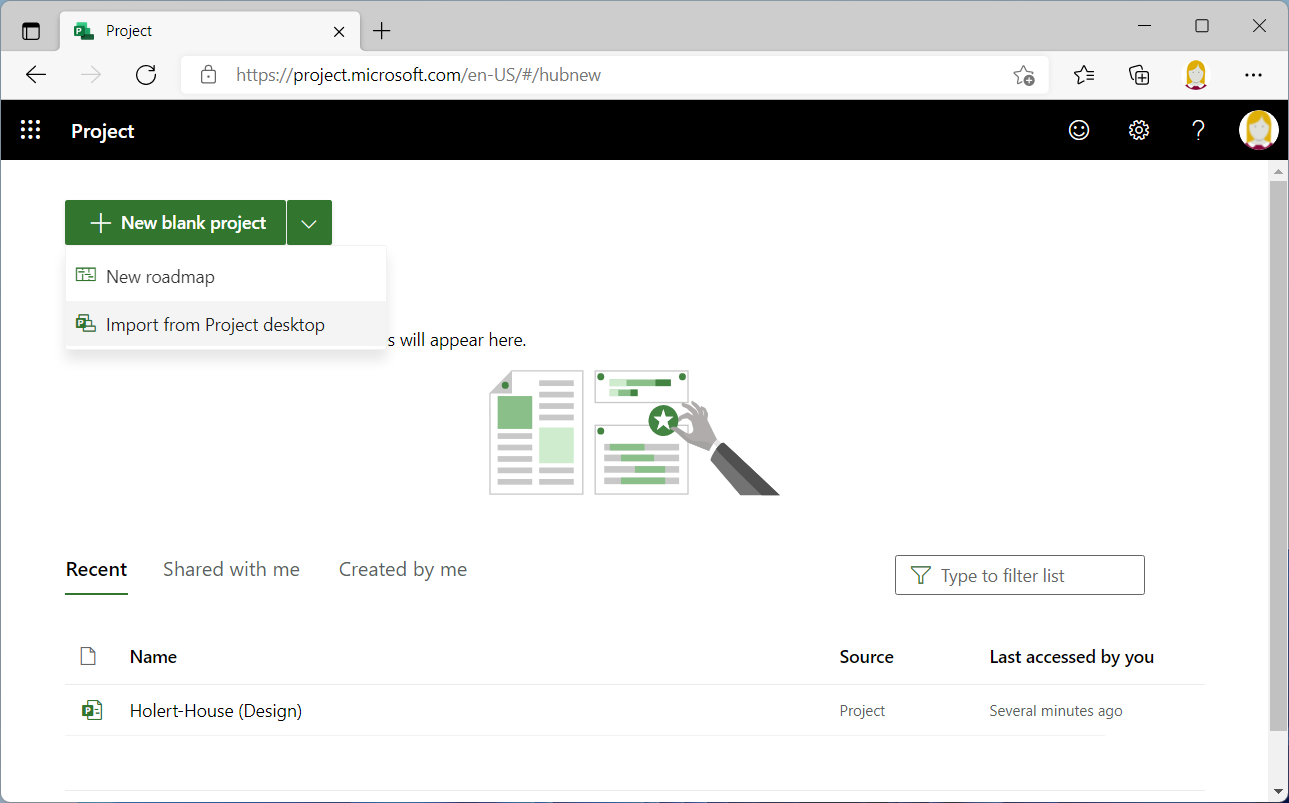The width and height of the screenshot is (1289, 803).
Task: Switch to Shared with me tab
Action: pyautogui.click(x=231, y=570)
